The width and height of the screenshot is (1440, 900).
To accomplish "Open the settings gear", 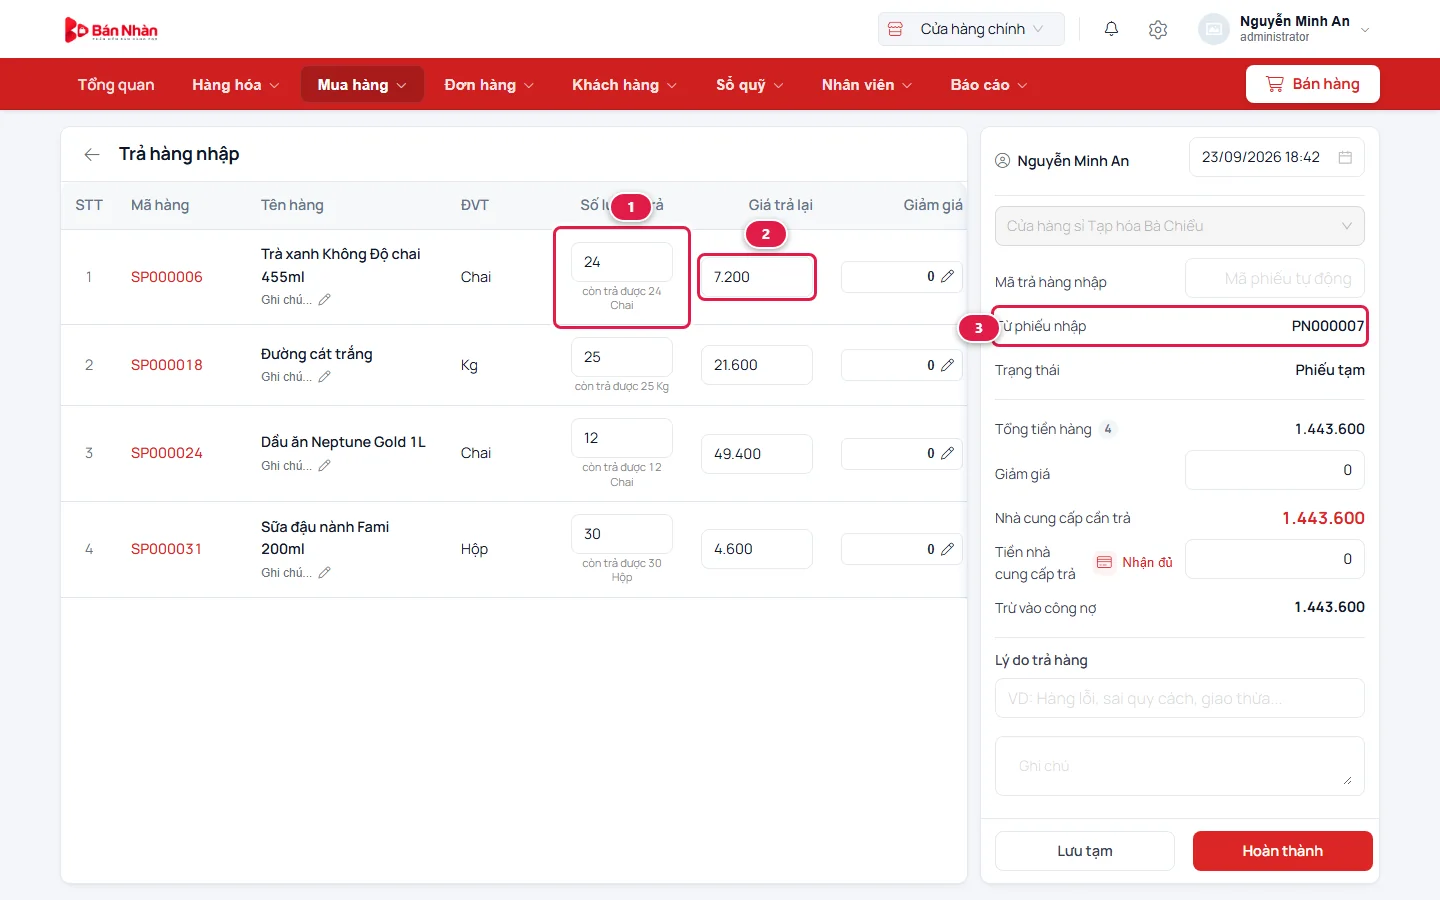I will (1158, 29).
